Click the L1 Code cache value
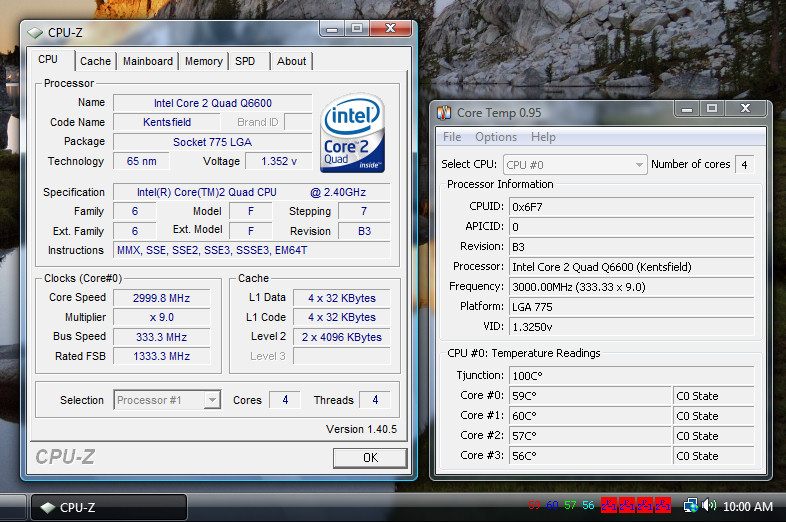The width and height of the screenshot is (786, 522). [342, 317]
